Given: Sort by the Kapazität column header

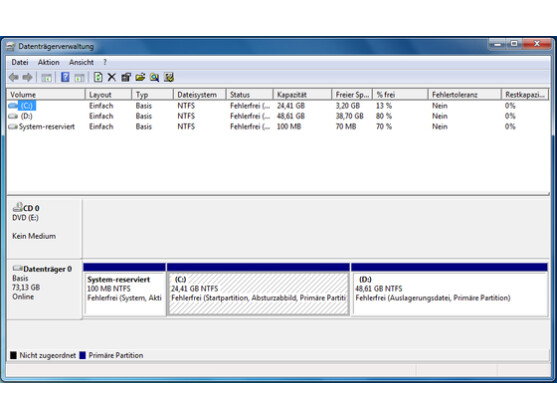Looking at the screenshot, I should [x=302, y=95].
